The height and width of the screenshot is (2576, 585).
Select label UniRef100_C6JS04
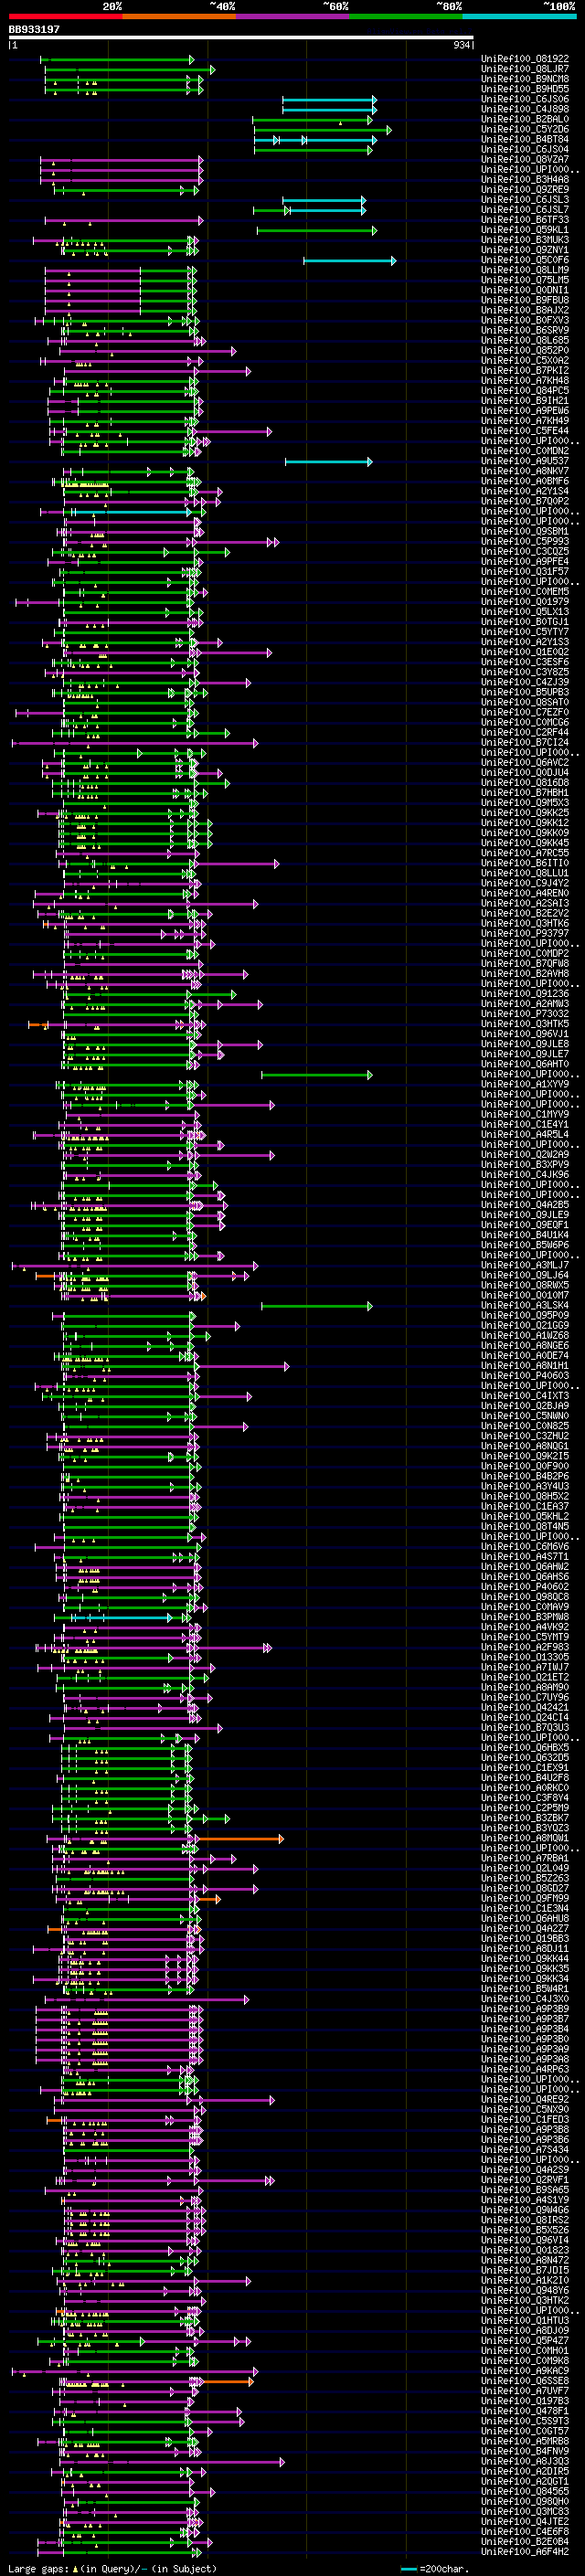pyautogui.click(x=525, y=149)
